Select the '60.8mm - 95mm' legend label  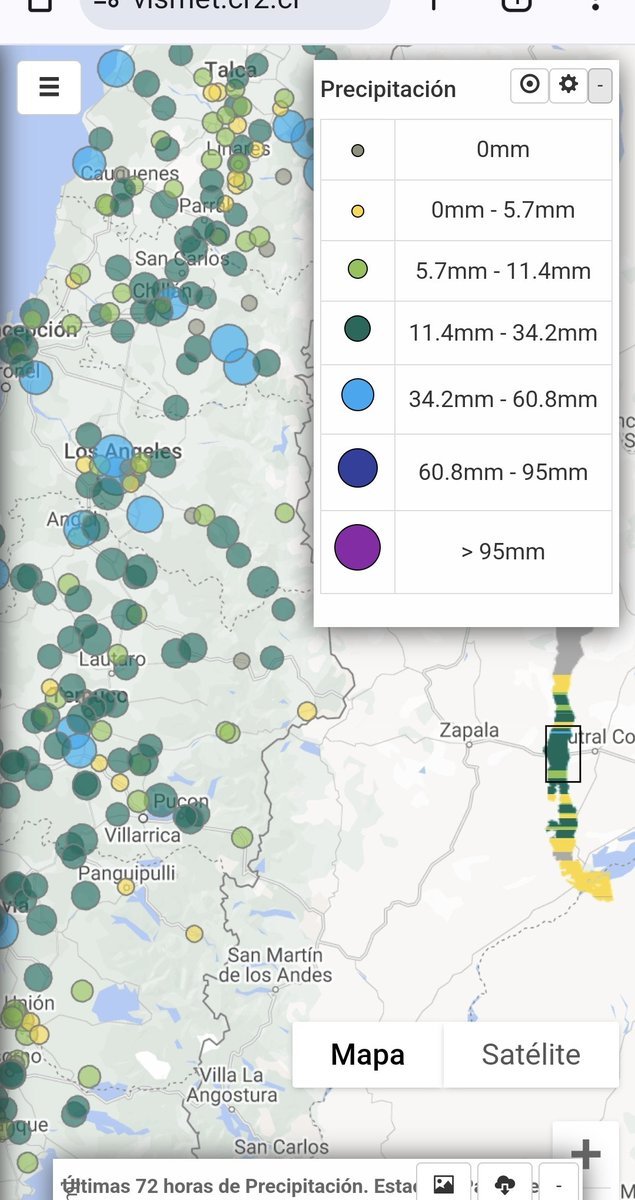pos(503,472)
